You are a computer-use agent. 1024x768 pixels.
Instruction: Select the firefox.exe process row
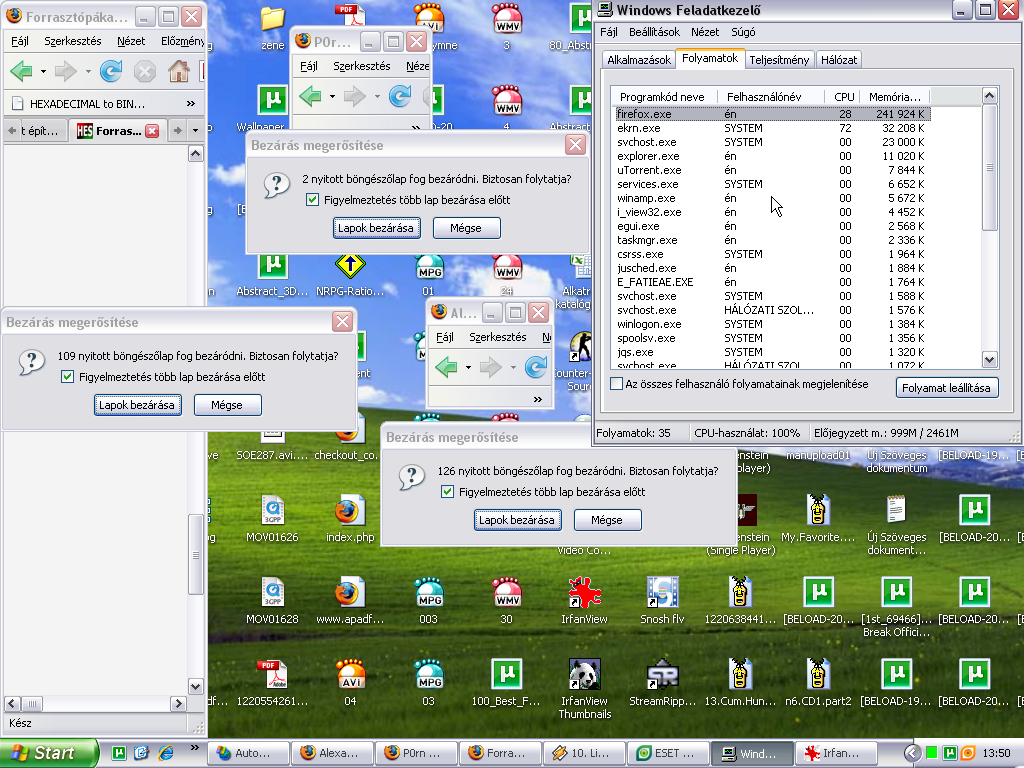(772, 114)
